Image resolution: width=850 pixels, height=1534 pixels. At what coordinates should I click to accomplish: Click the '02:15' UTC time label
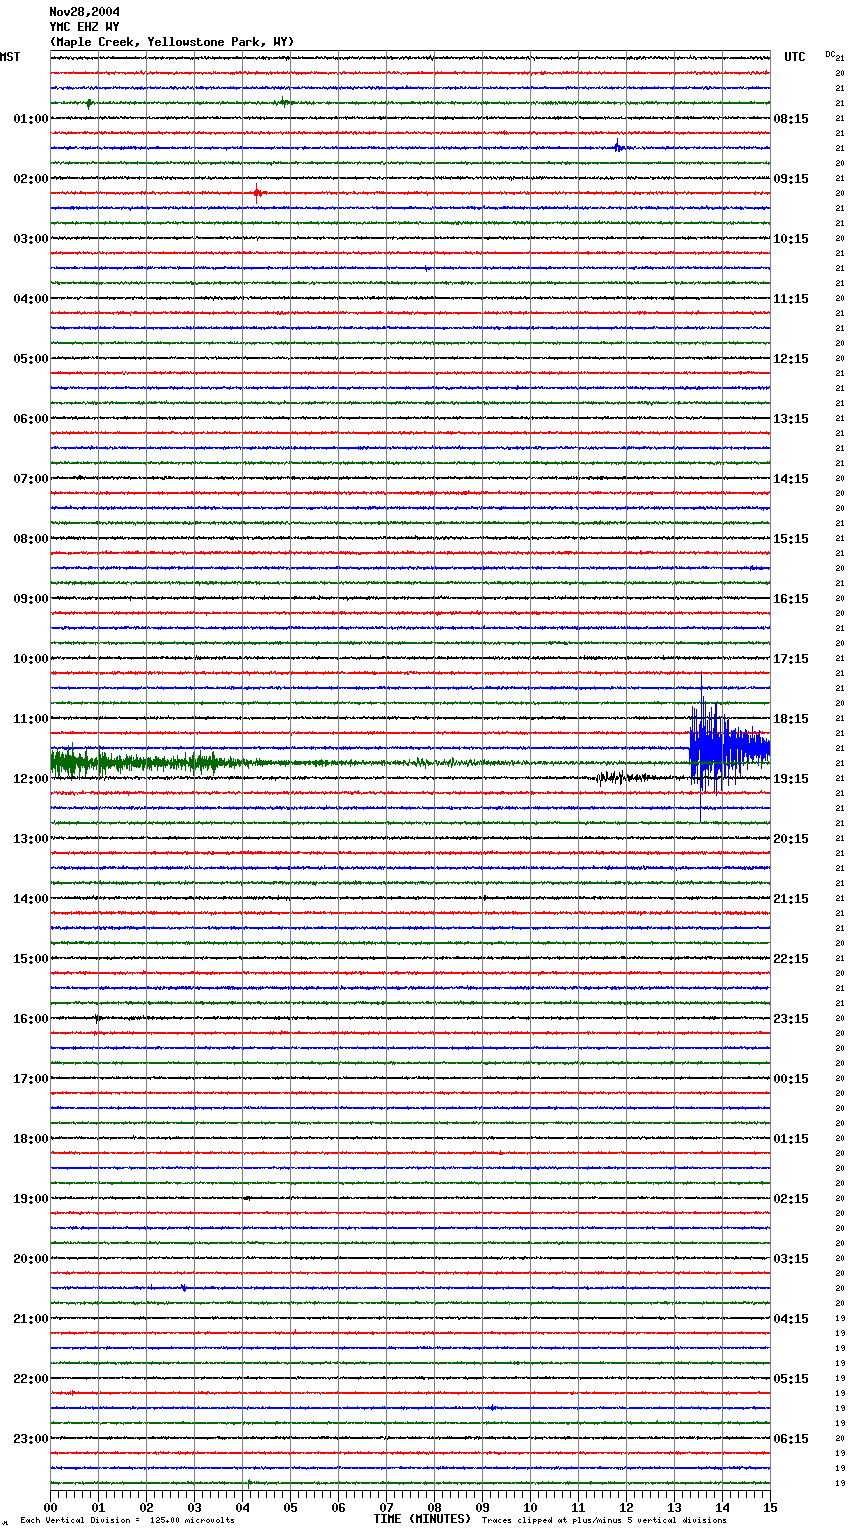click(x=791, y=1199)
